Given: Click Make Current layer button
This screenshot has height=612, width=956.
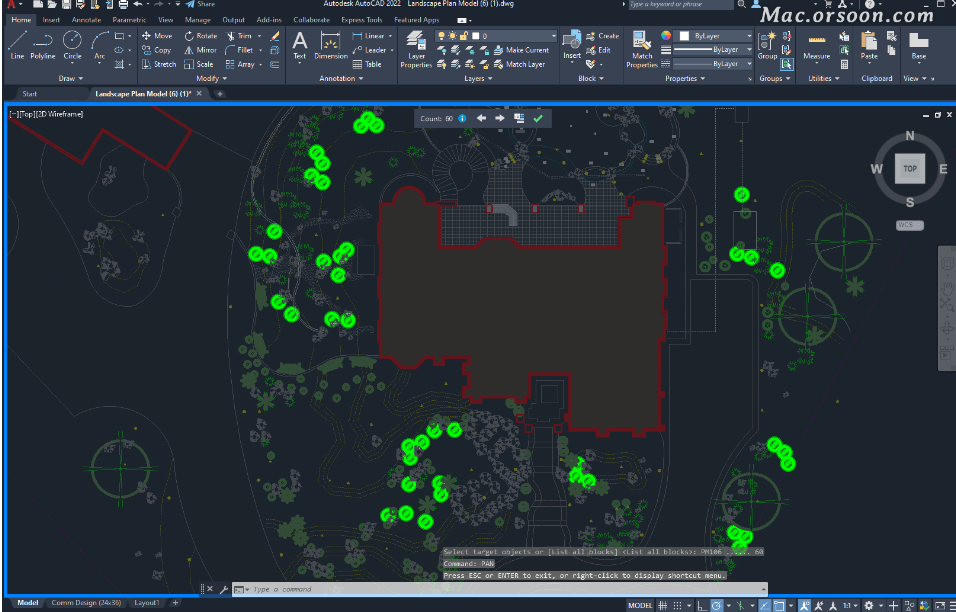Looking at the screenshot, I should tap(521, 50).
